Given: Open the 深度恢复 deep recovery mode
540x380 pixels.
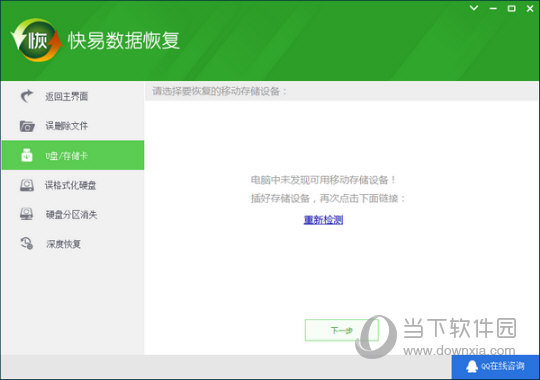Looking at the screenshot, I should tap(73, 244).
